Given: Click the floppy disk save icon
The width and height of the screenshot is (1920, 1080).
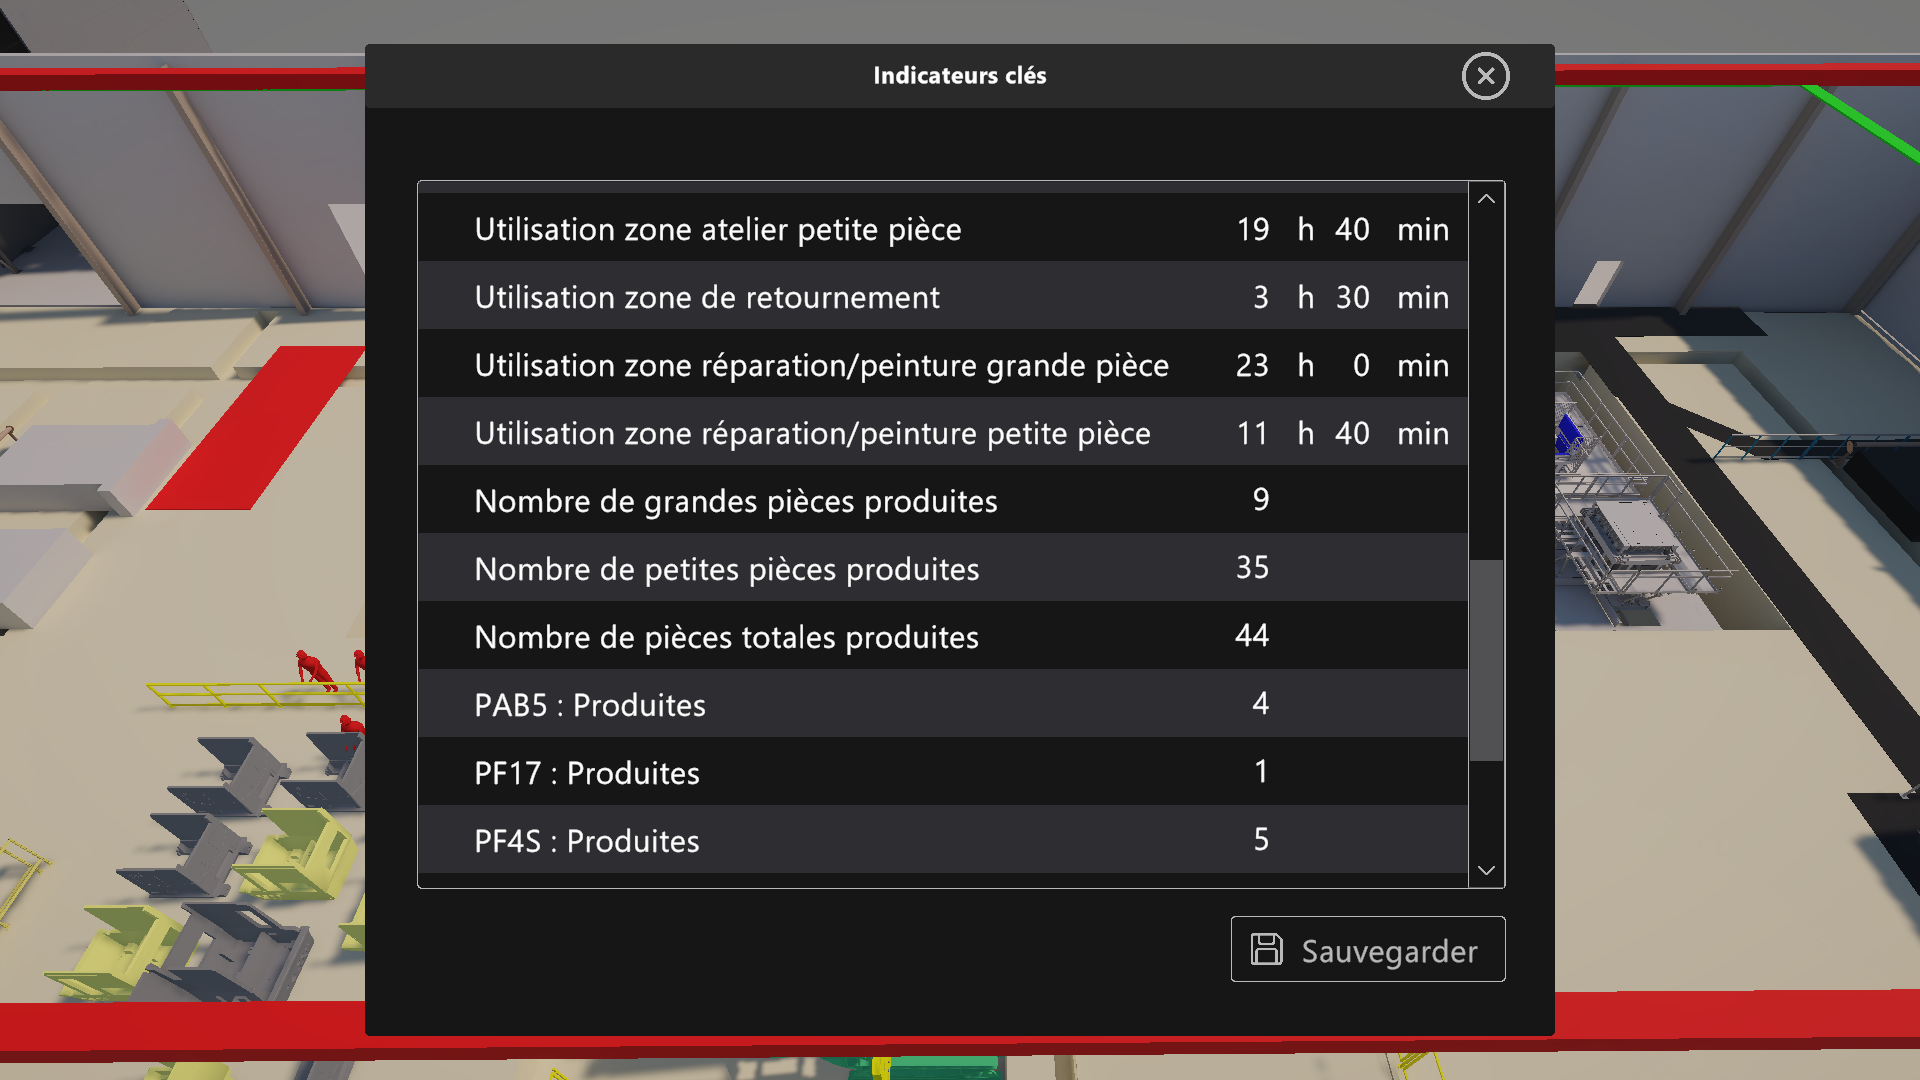Looking at the screenshot, I should point(1266,949).
